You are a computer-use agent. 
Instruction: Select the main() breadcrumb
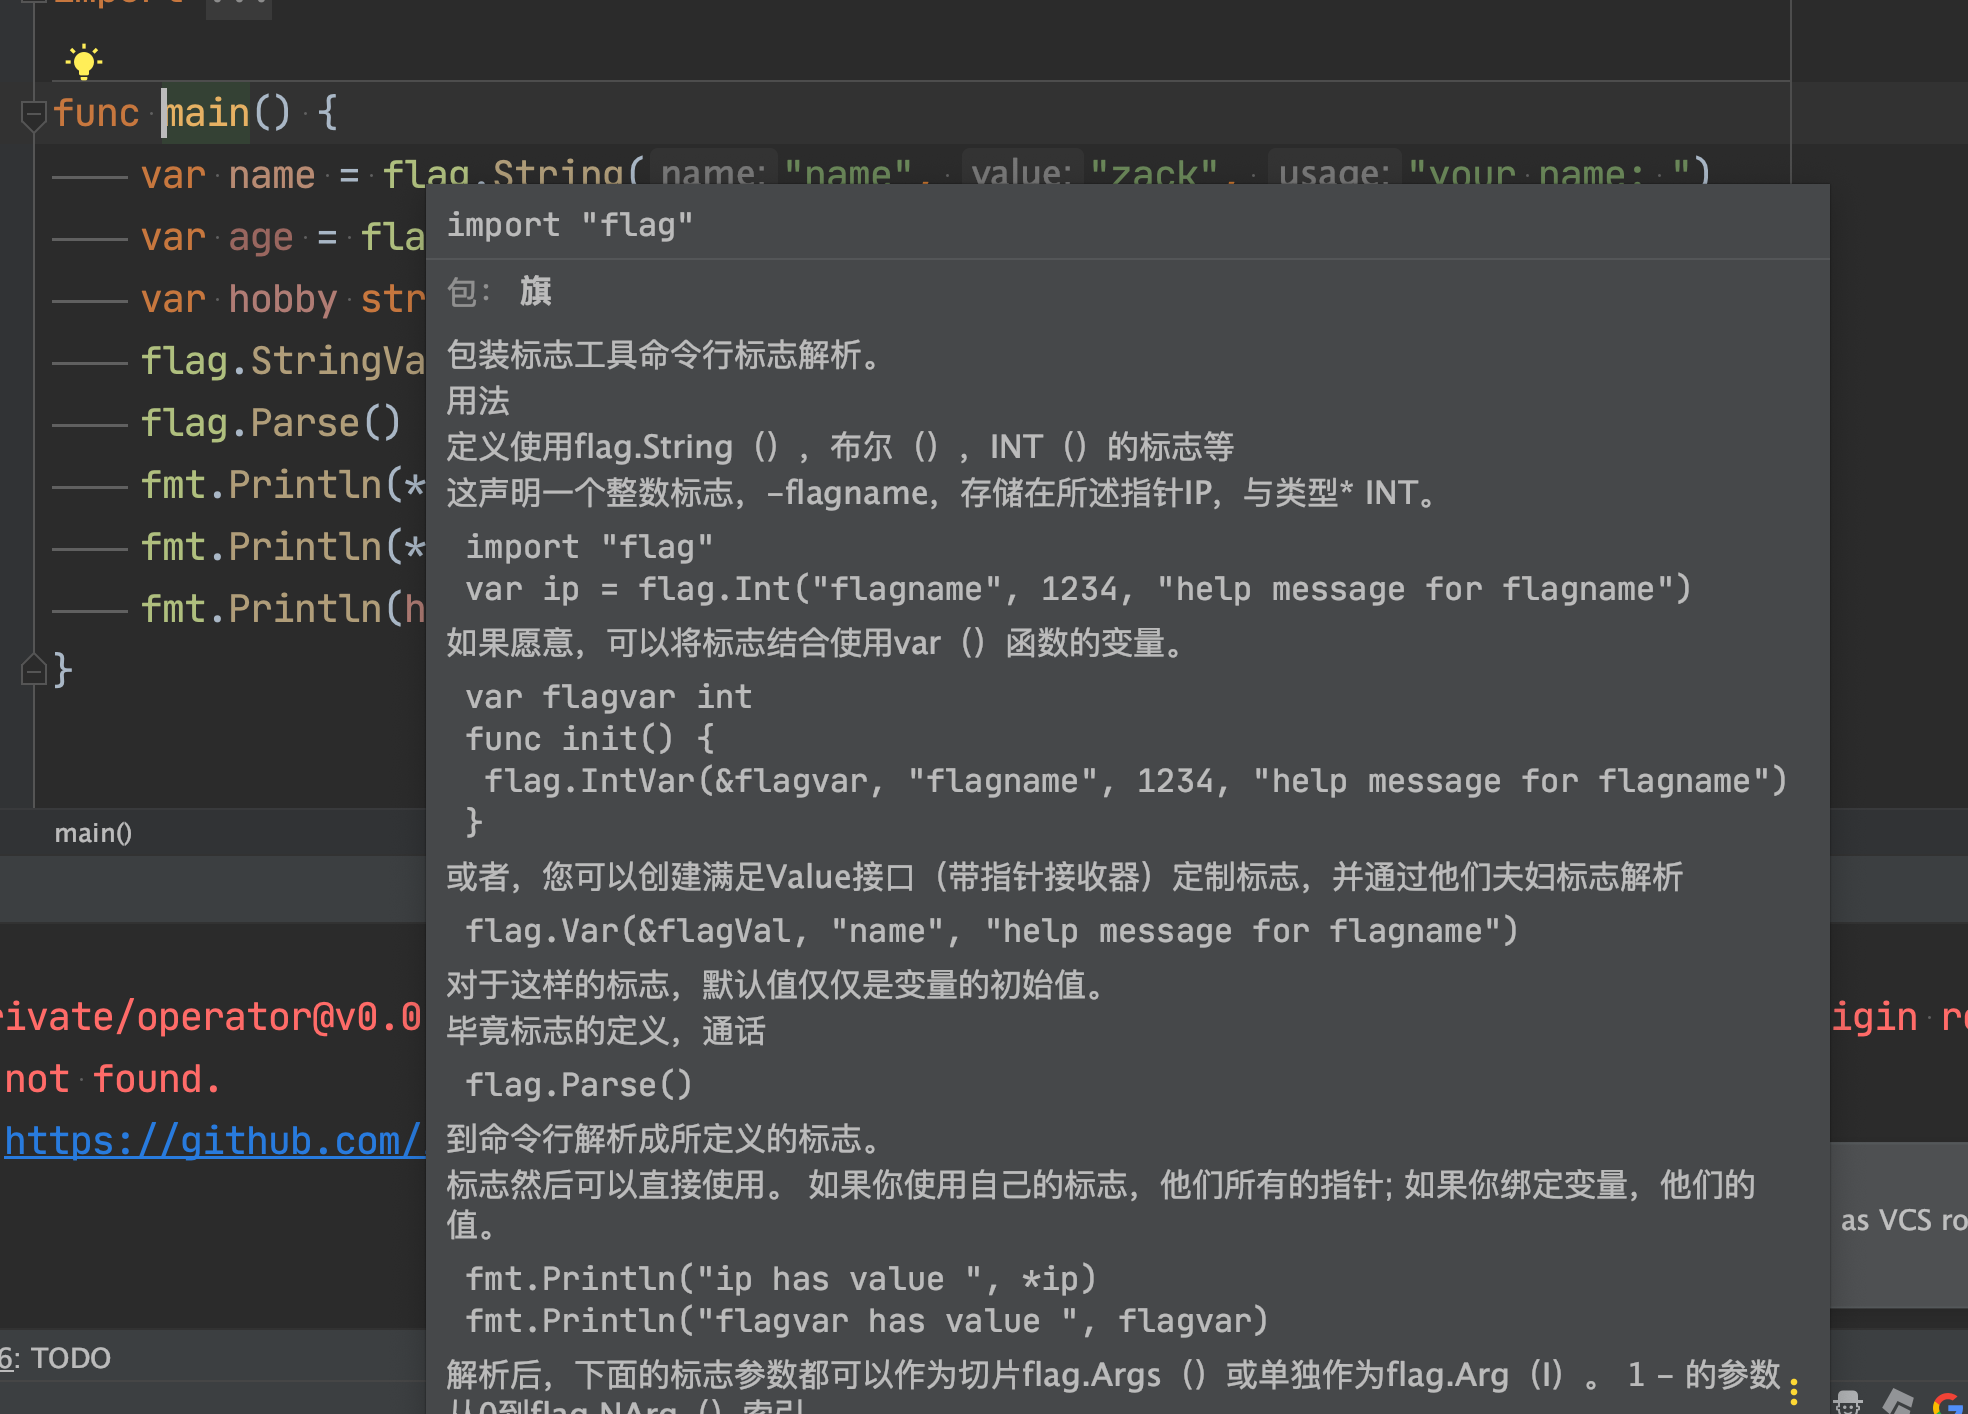(93, 833)
